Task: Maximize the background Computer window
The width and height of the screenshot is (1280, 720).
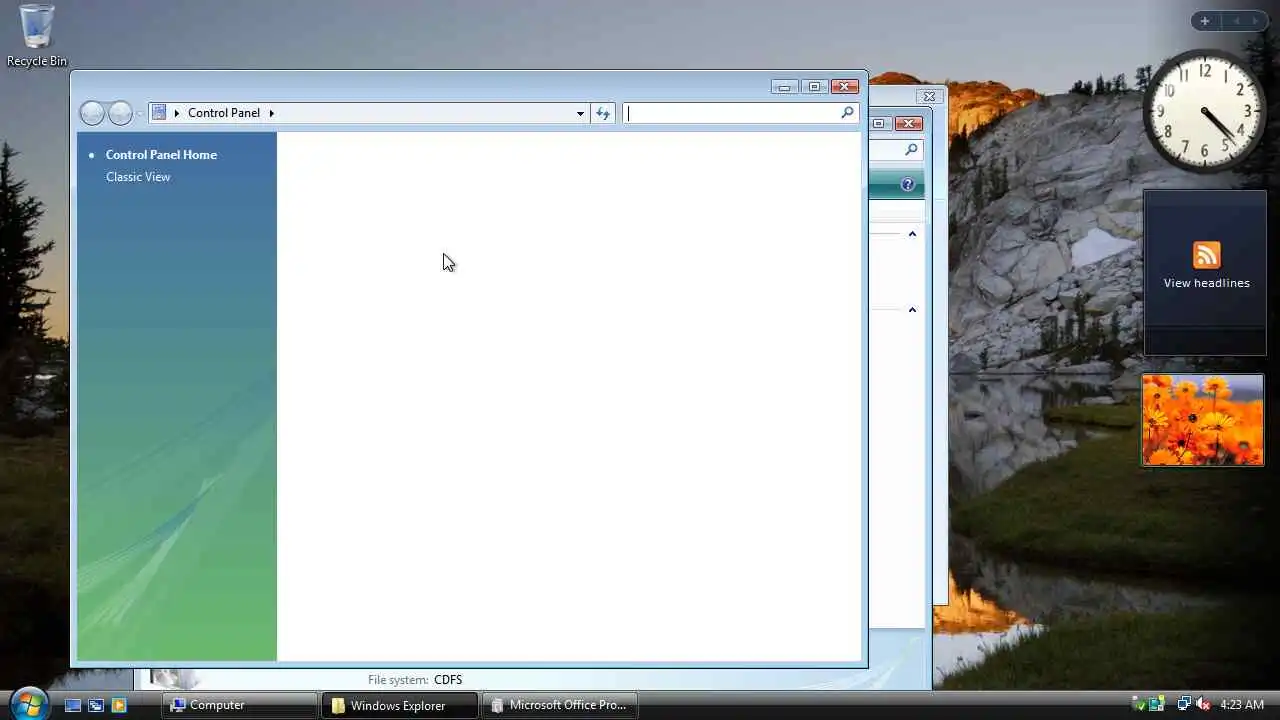Action: point(879,123)
